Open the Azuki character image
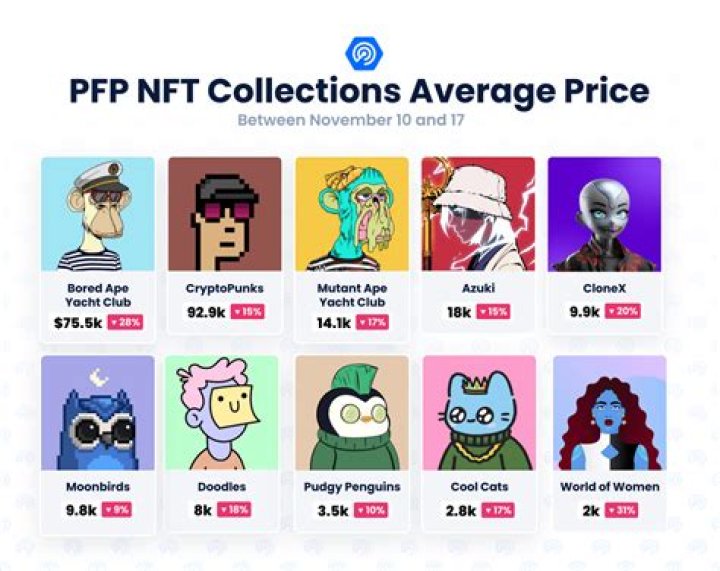The height and width of the screenshot is (571, 720). 478,213
